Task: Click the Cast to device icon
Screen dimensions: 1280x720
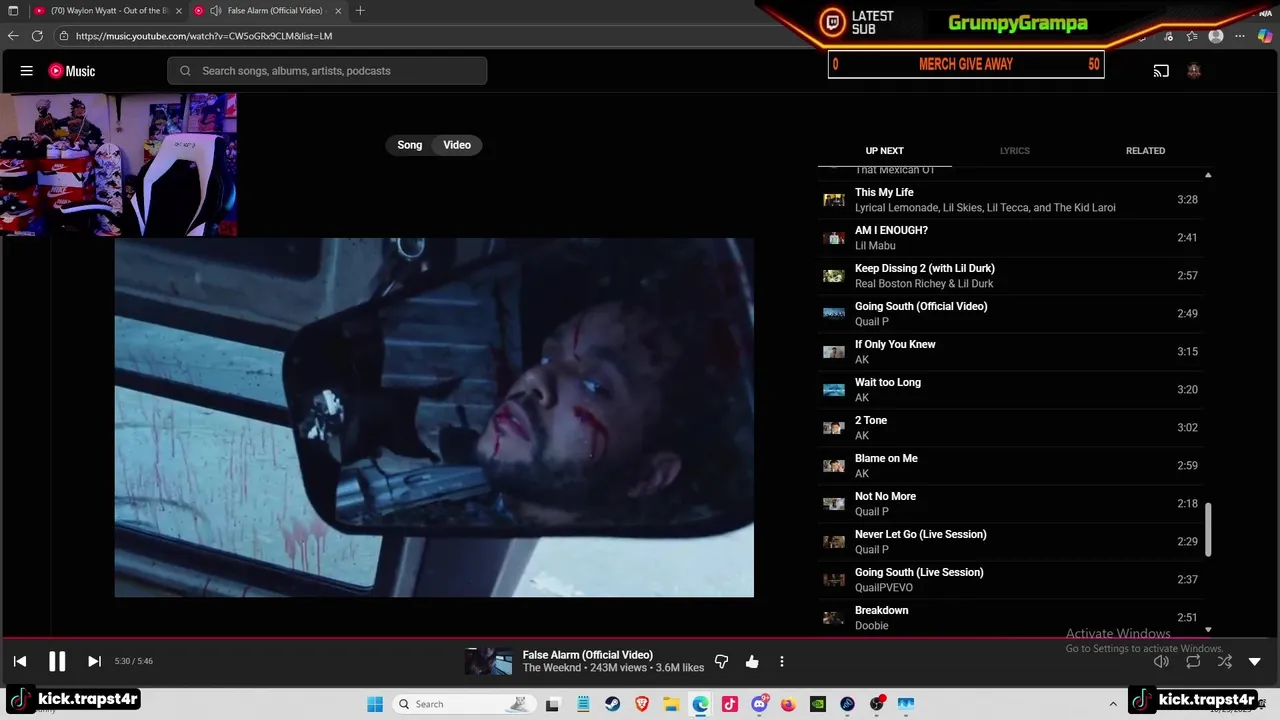Action: point(1161,71)
